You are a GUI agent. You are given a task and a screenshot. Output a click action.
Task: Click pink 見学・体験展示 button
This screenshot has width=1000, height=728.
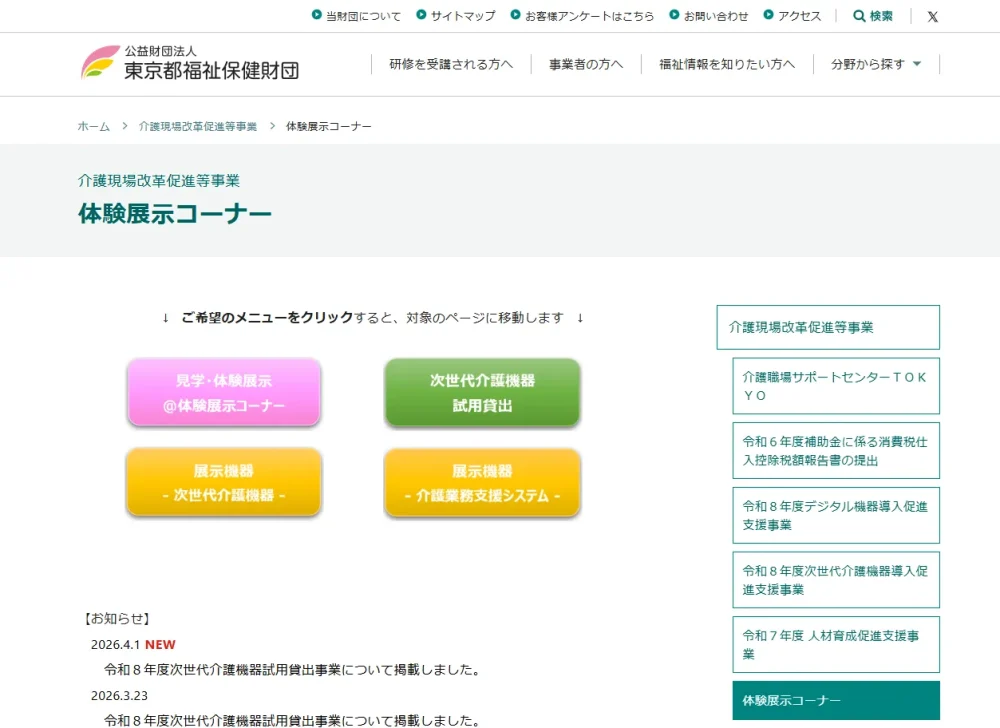224,392
